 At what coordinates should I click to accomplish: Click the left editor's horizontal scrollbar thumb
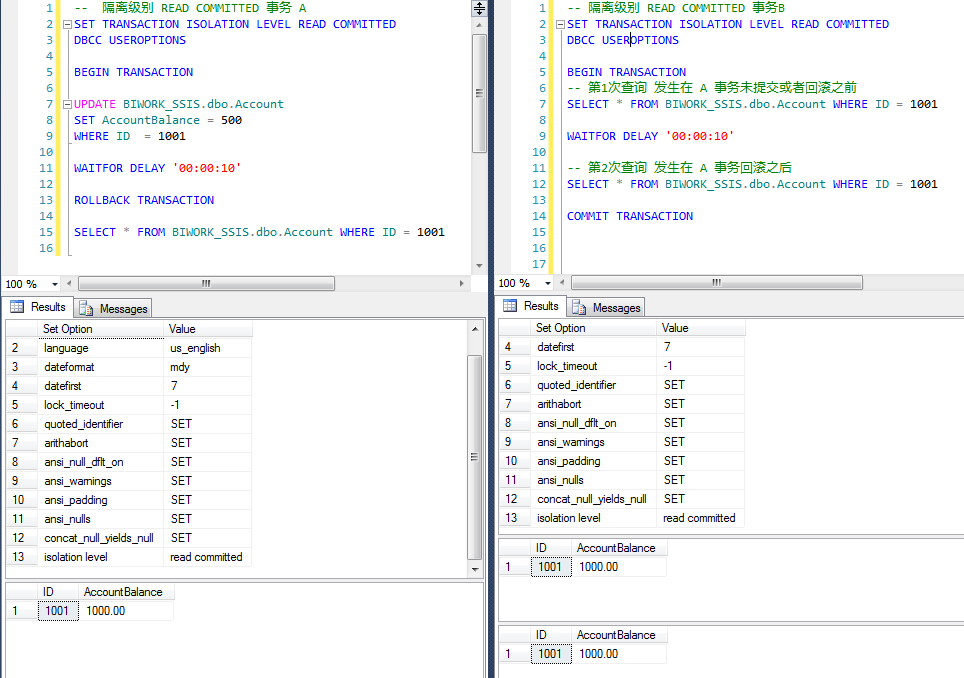(x=205, y=284)
